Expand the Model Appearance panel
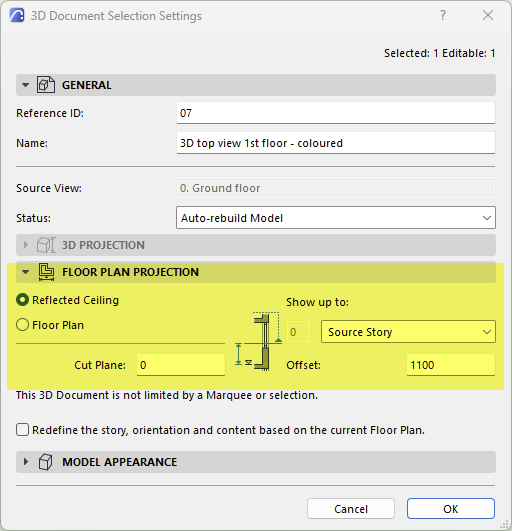 pyautogui.click(x=25, y=462)
